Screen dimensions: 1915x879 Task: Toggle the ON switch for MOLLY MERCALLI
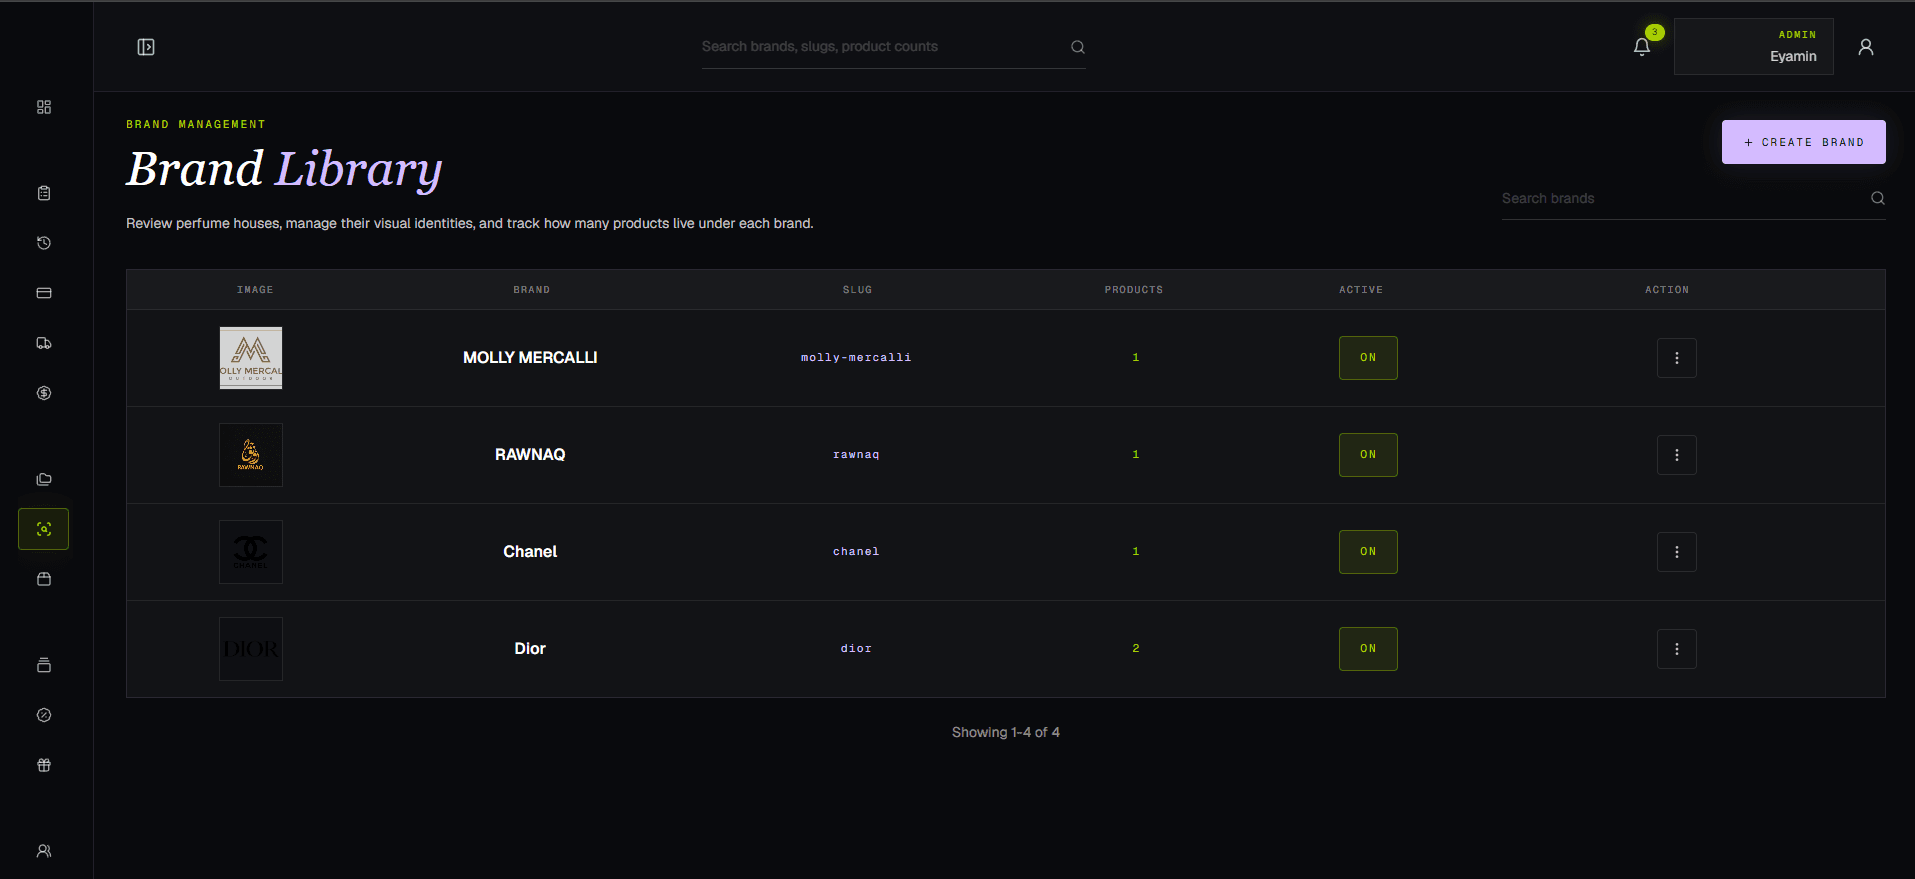(1368, 358)
